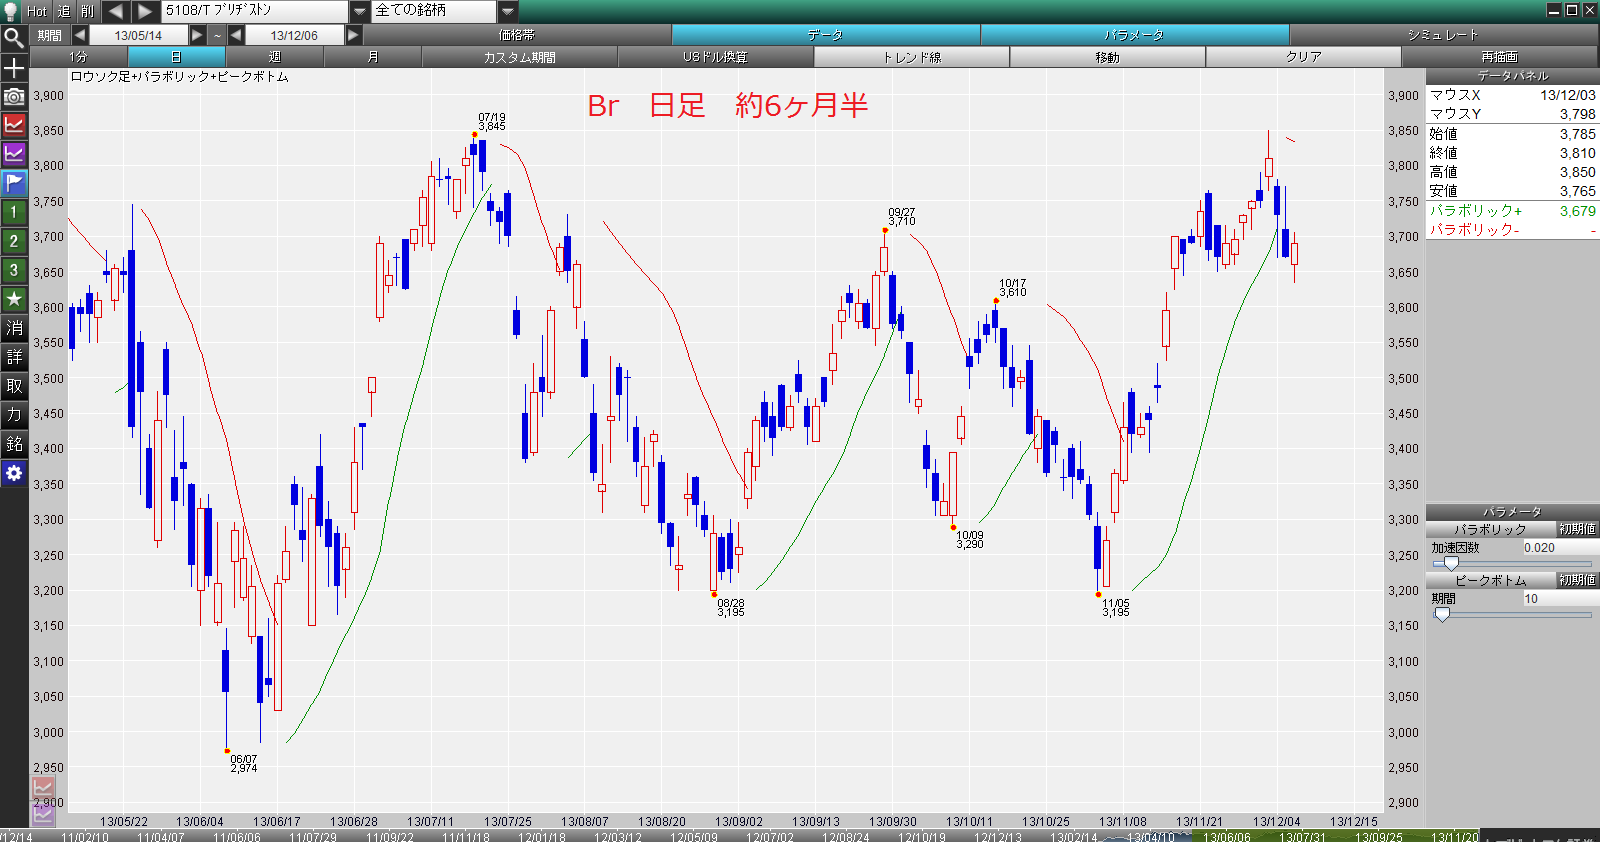Open settings with the blue gear icon
This screenshot has height=842, width=1610.
14,473
